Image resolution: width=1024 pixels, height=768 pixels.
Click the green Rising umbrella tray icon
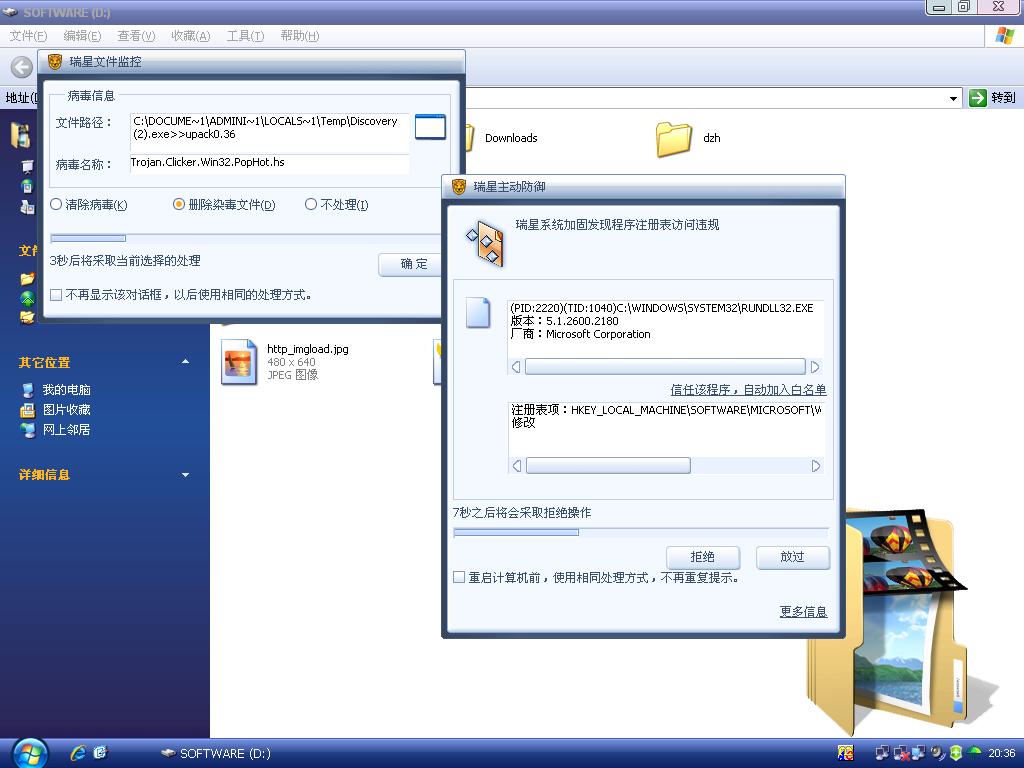(x=974, y=752)
